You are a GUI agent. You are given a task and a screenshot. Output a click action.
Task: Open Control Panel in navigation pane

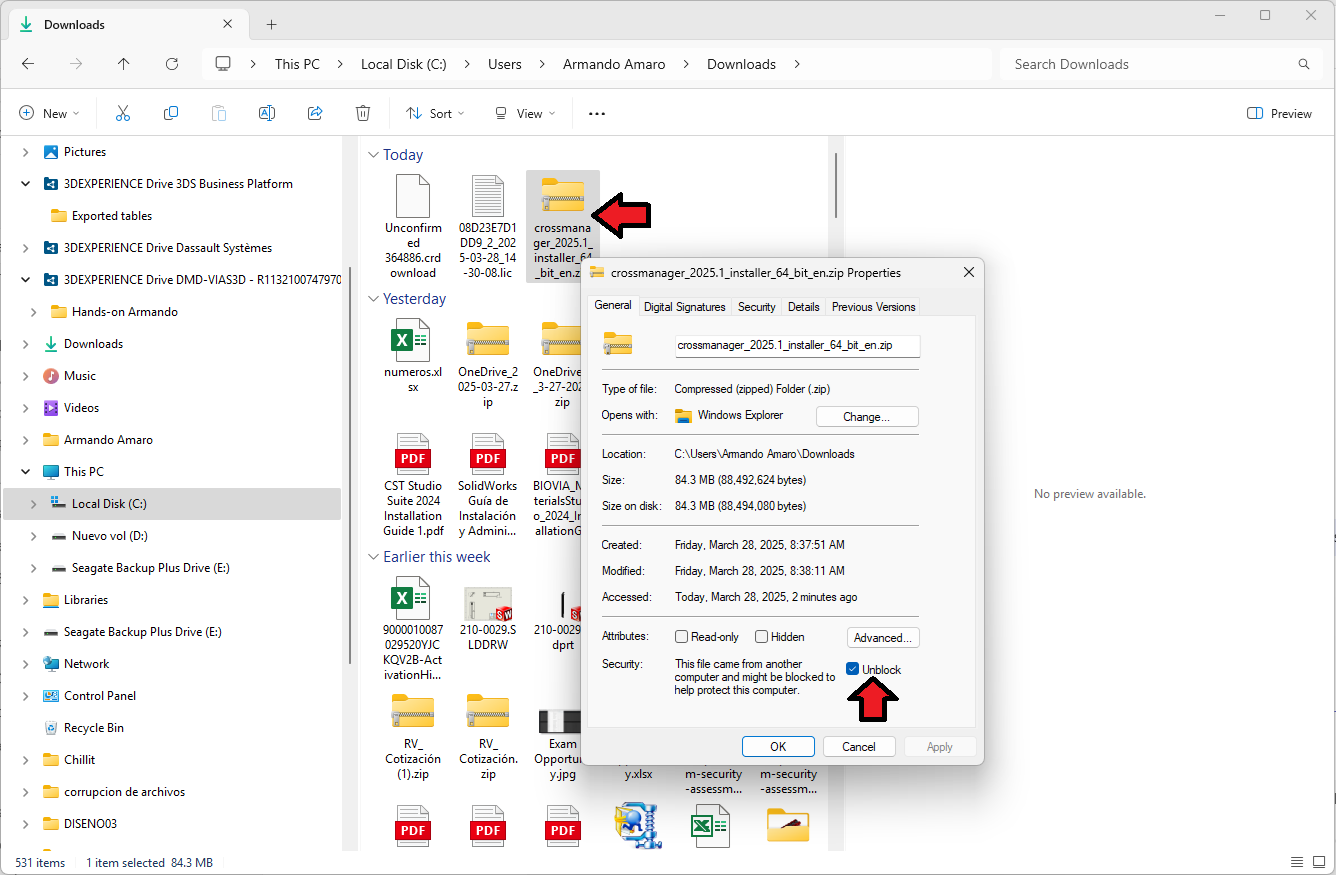pyautogui.click(x=99, y=696)
